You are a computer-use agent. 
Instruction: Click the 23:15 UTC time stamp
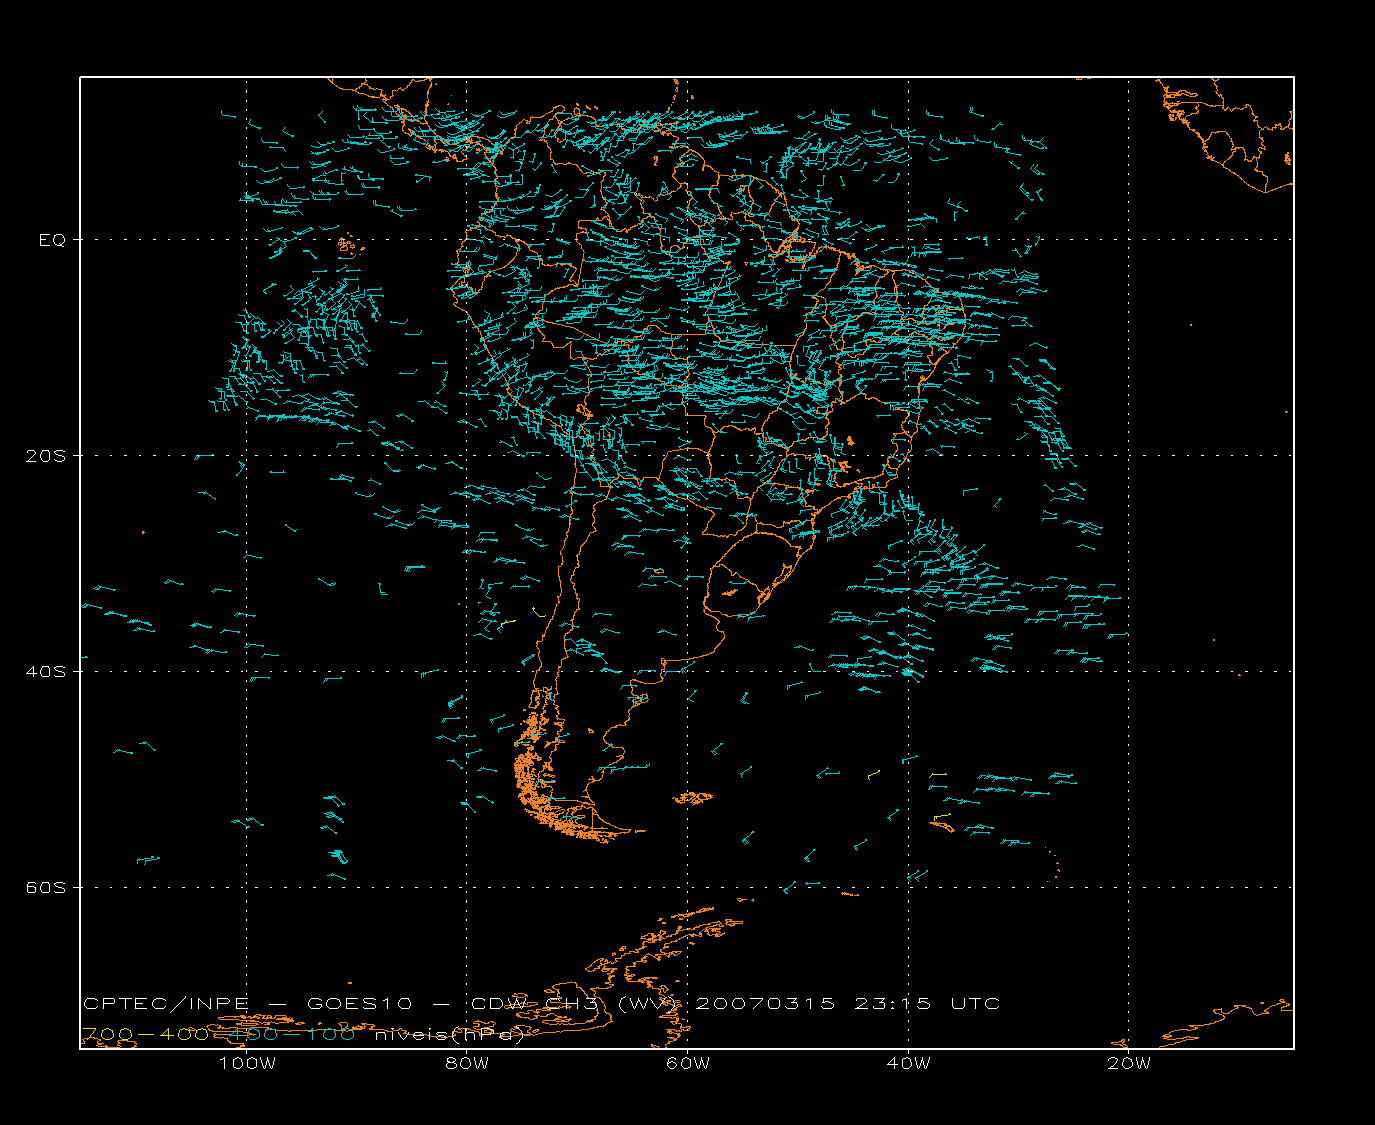tap(927, 1004)
